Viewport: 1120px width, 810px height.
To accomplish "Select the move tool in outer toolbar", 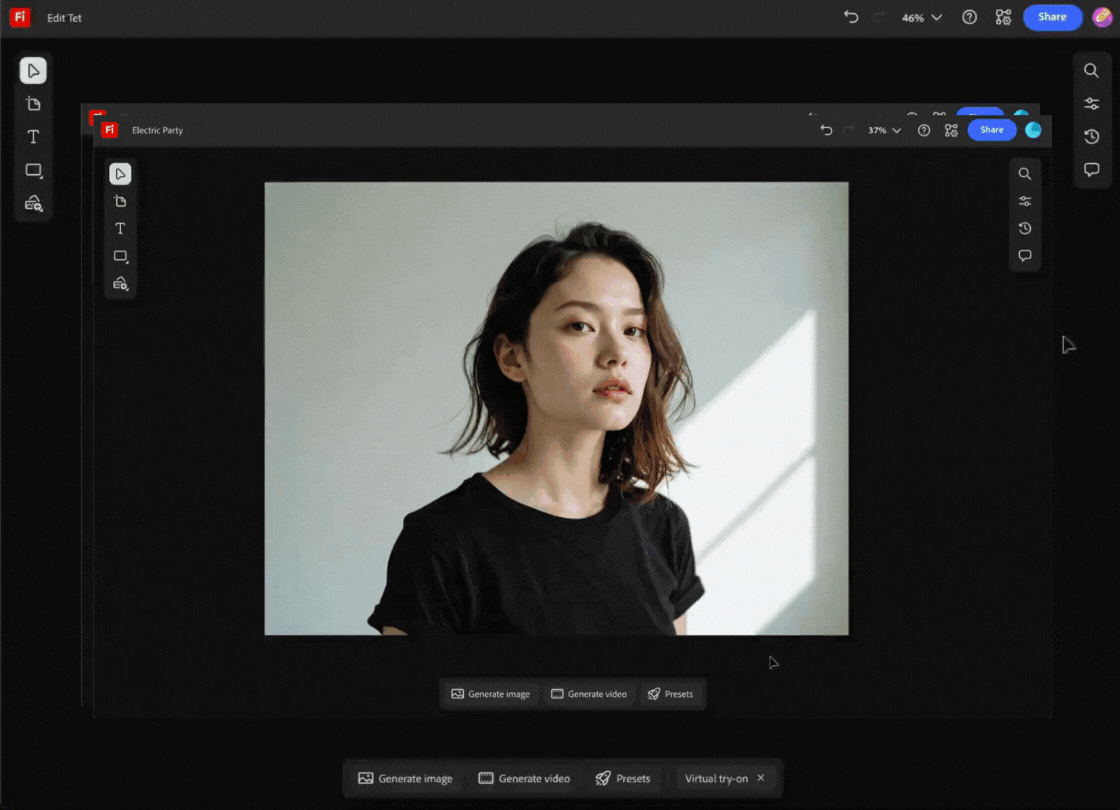I will pos(33,71).
